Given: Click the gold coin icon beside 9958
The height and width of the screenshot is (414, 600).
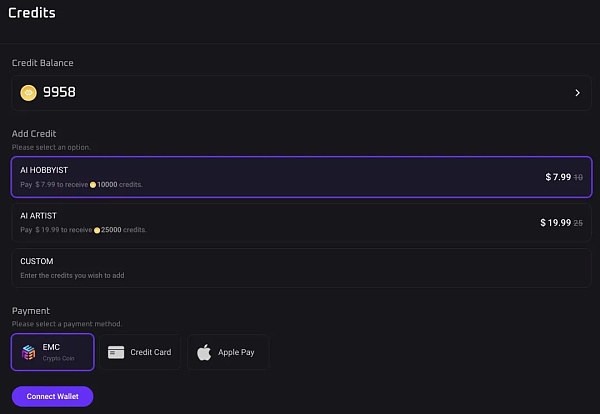Looking at the screenshot, I should coord(29,93).
